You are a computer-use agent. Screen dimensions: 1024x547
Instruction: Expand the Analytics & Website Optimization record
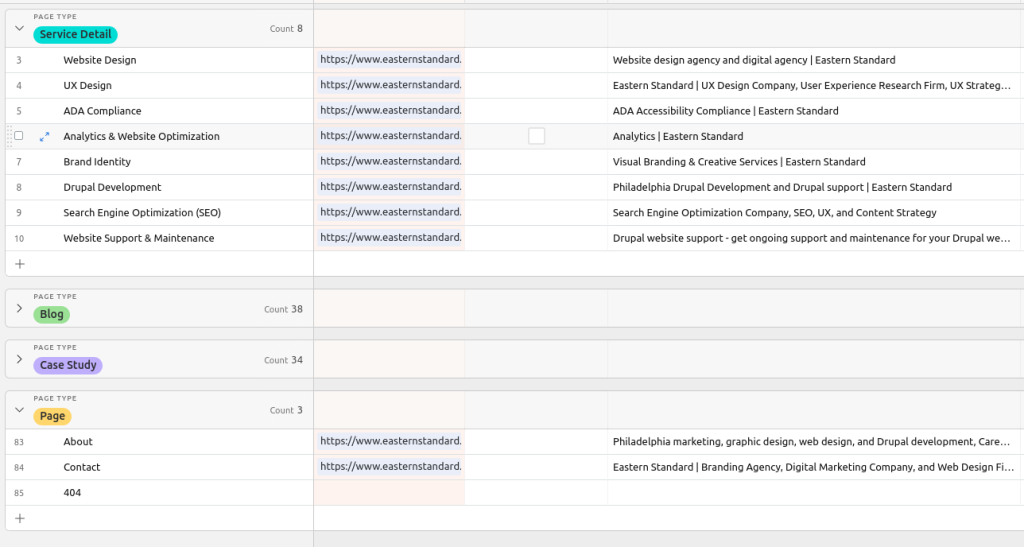click(x=44, y=136)
